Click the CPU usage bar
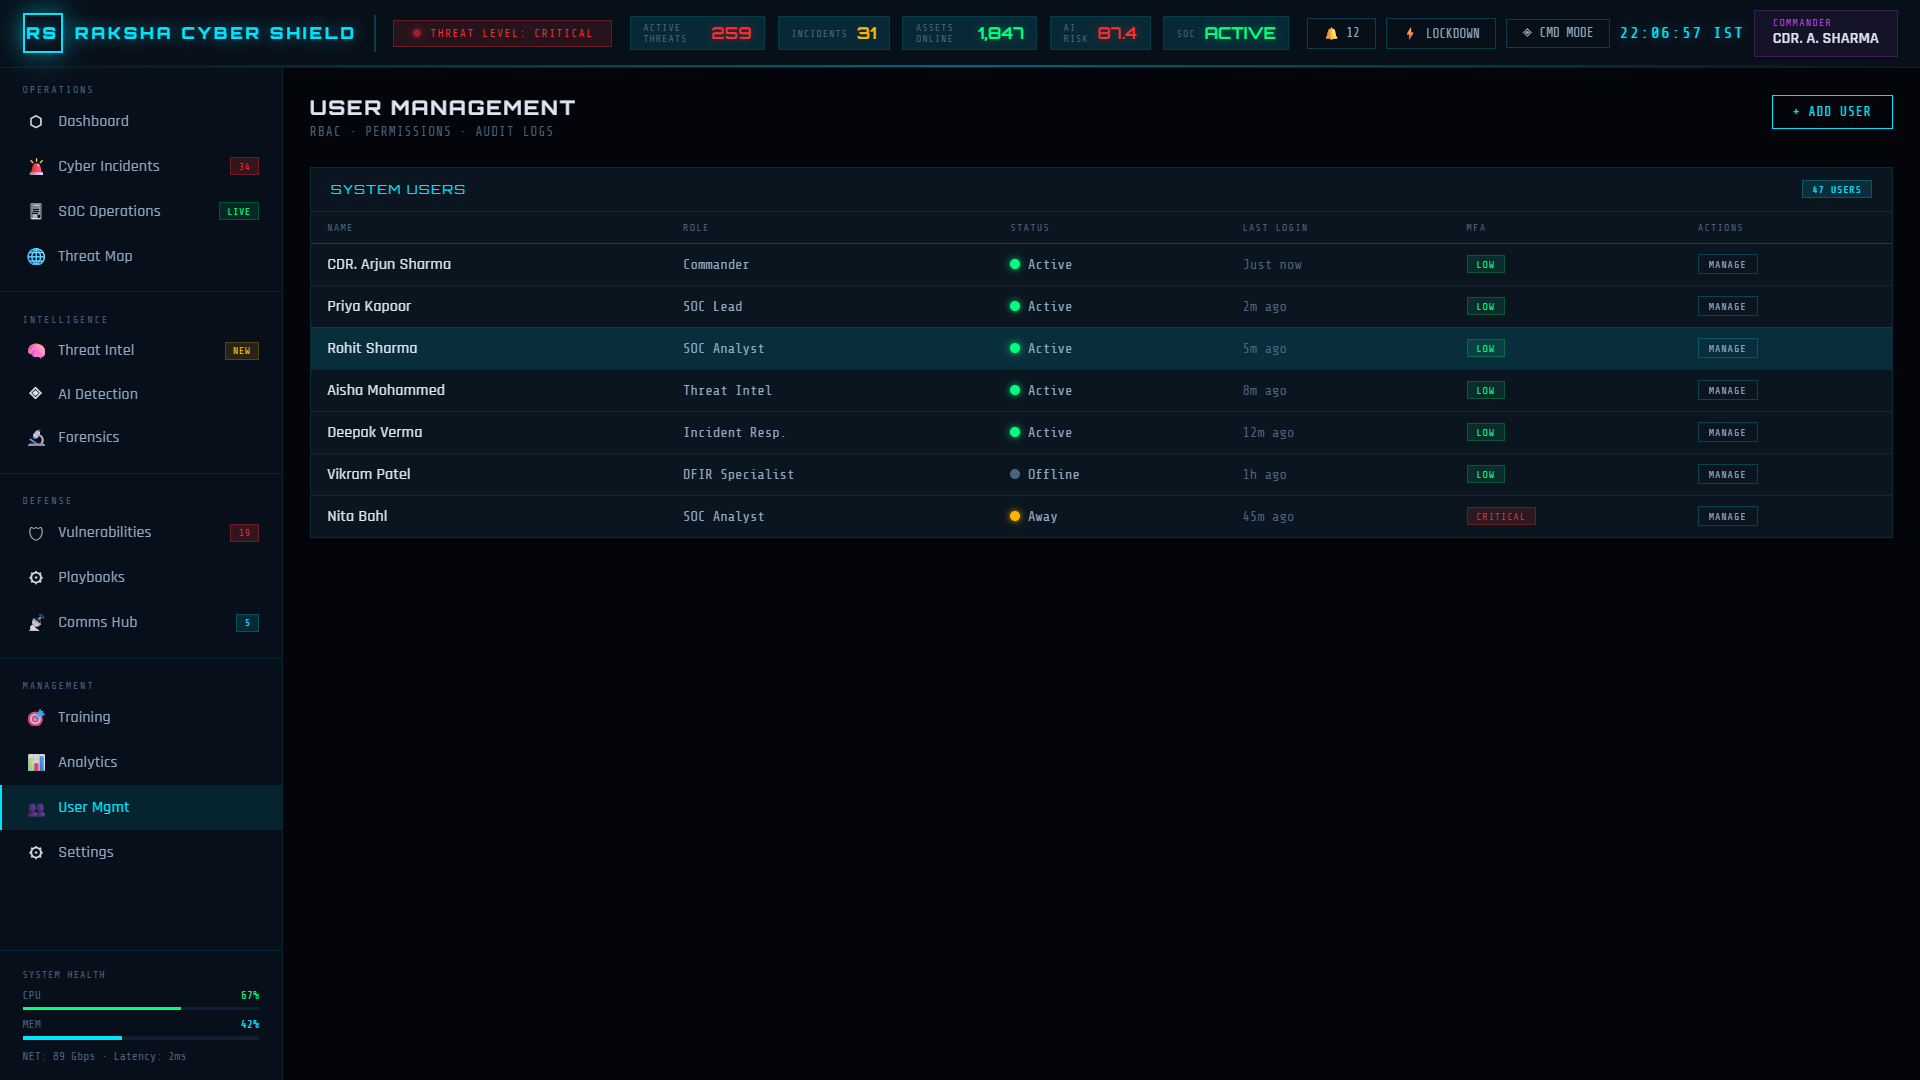Image resolution: width=1920 pixels, height=1080 pixels. point(141,1008)
